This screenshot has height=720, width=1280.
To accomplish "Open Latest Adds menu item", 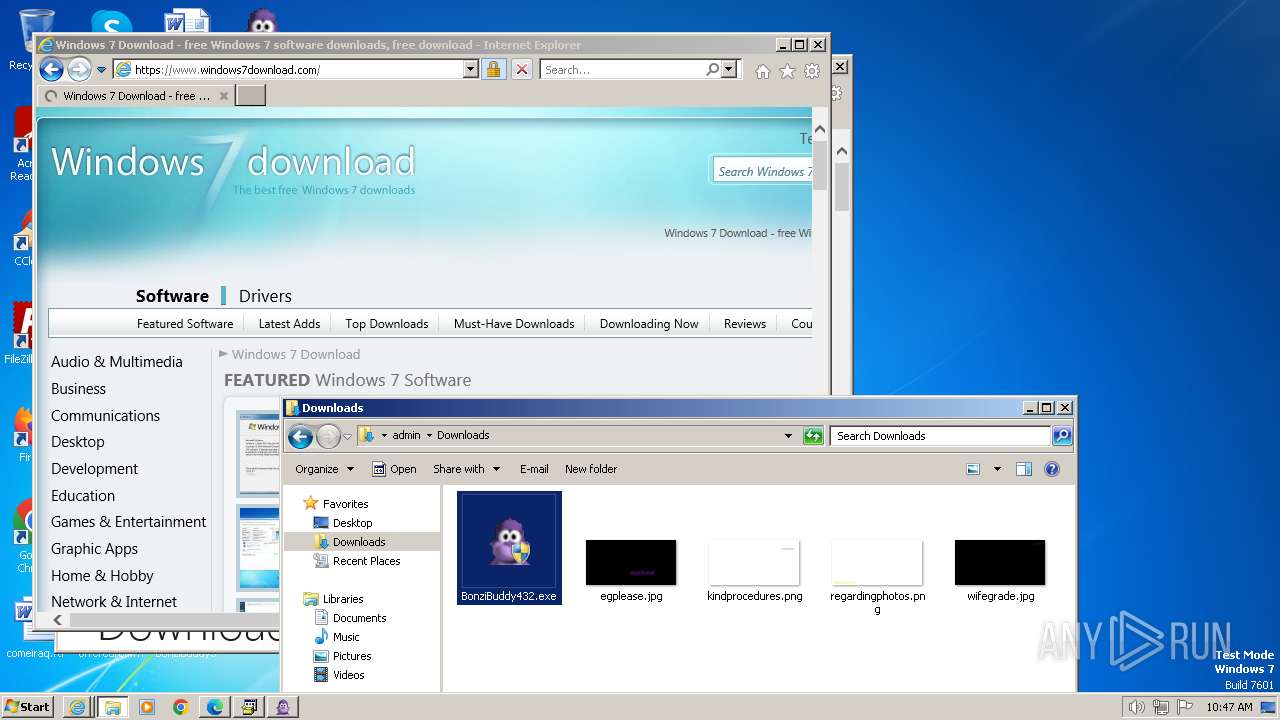I will click(289, 324).
